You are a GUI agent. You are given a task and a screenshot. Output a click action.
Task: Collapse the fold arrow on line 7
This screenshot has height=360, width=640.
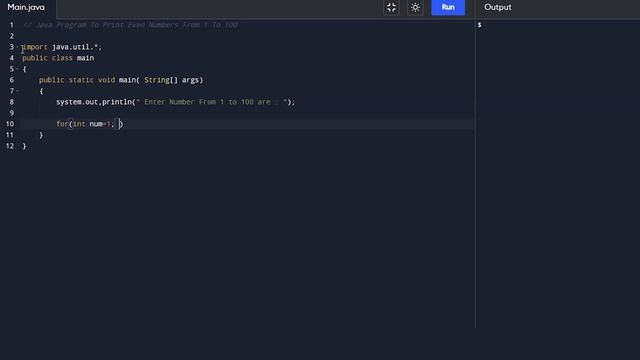[x=18, y=91]
